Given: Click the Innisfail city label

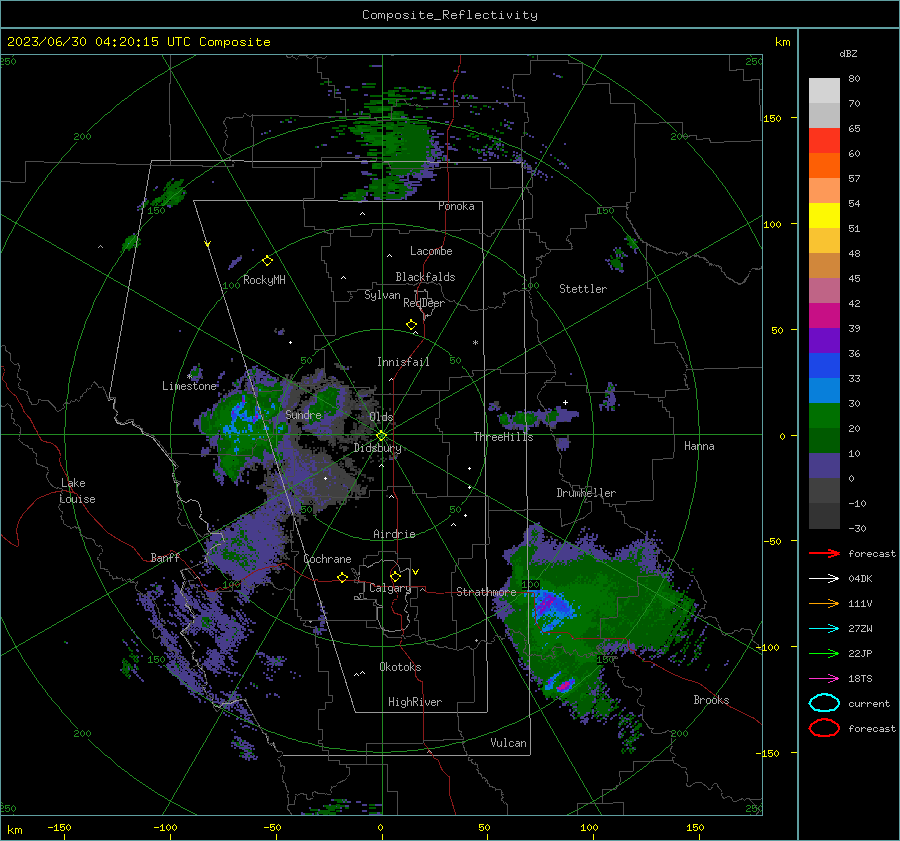Looking at the screenshot, I should [x=403, y=362].
